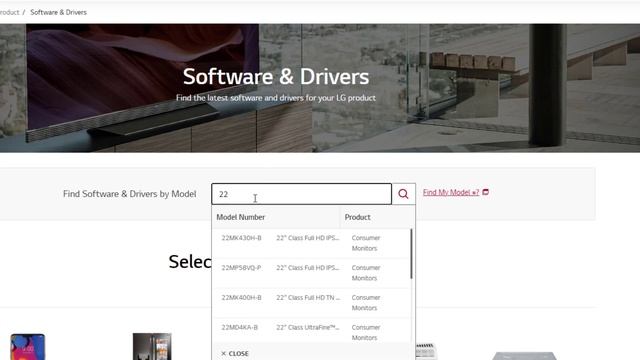Click the Software & Drivers breadcrumb
This screenshot has height=360, width=640.
click(58, 12)
